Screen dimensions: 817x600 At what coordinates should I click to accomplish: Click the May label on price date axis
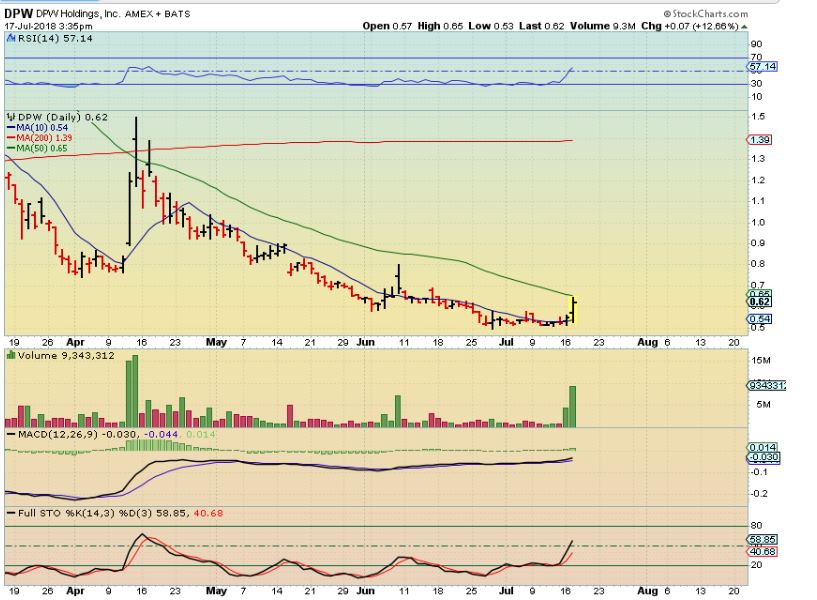[216, 342]
